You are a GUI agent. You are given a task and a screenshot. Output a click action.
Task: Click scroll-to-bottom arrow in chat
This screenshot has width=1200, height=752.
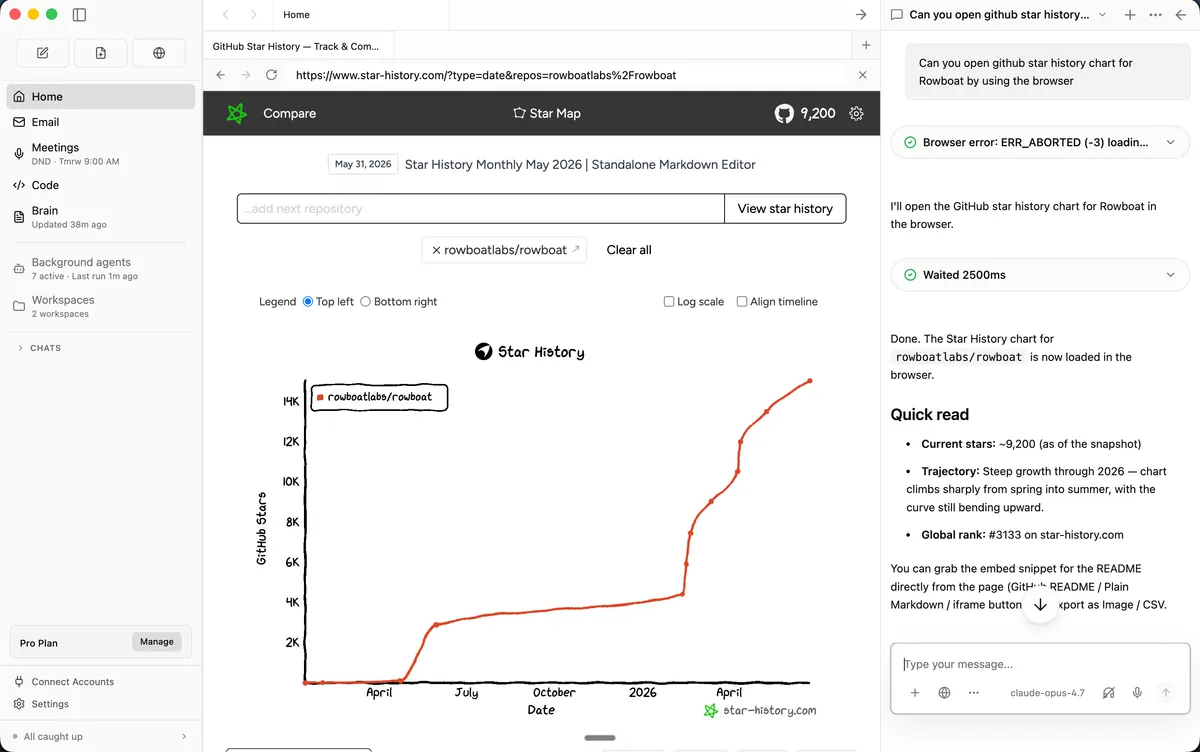(x=1040, y=605)
